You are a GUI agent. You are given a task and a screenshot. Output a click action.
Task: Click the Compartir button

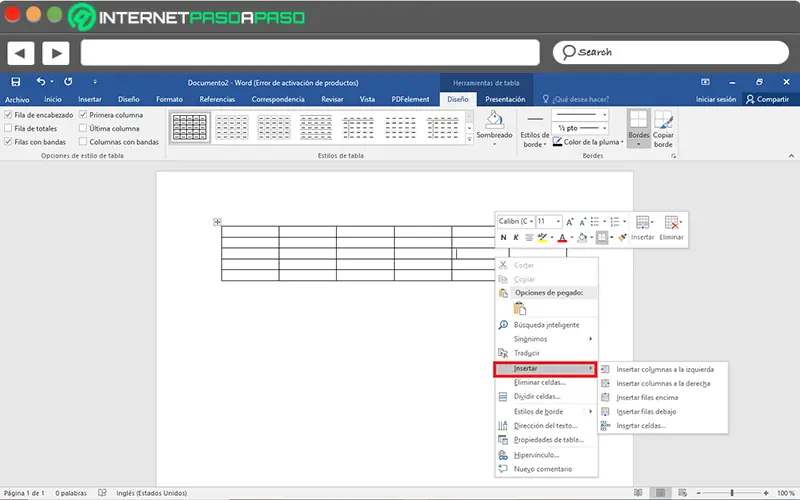pos(767,99)
